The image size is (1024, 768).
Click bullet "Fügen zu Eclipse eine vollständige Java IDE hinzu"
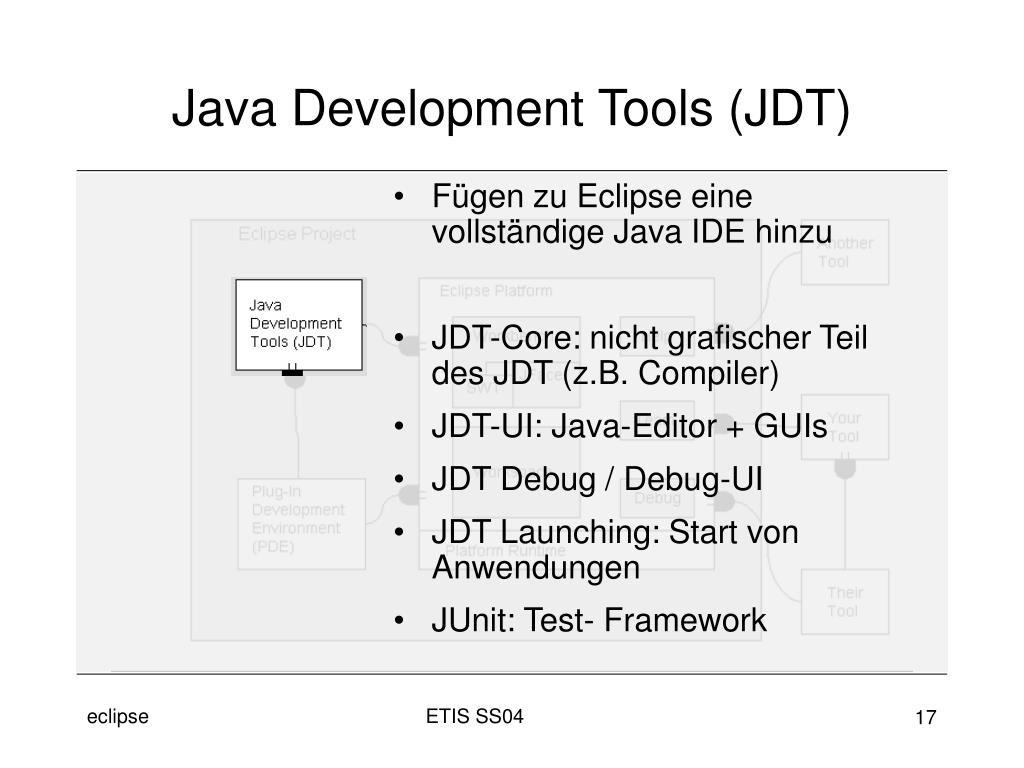click(x=632, y=214)
